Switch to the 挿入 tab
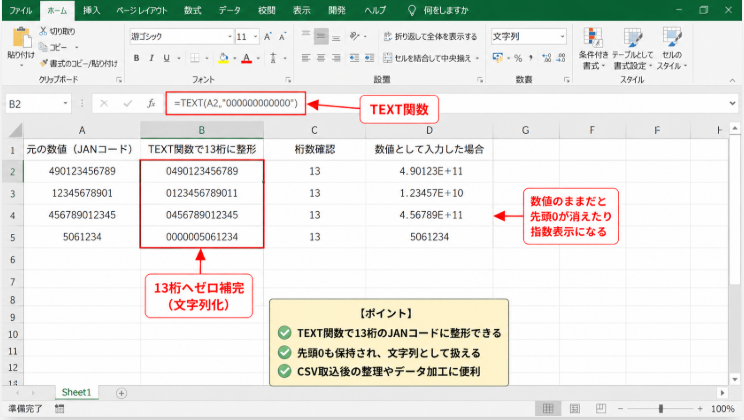 coord(91,10)
